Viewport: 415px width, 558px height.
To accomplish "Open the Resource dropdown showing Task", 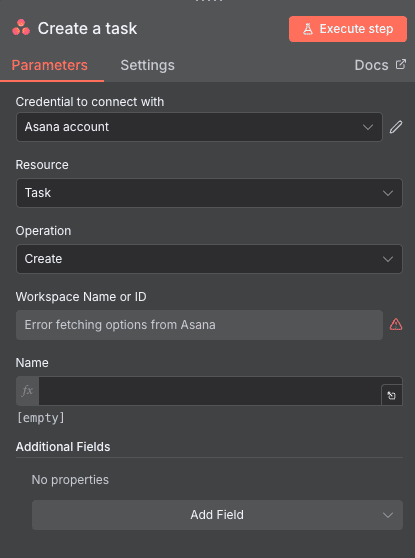I will [209, 193].
